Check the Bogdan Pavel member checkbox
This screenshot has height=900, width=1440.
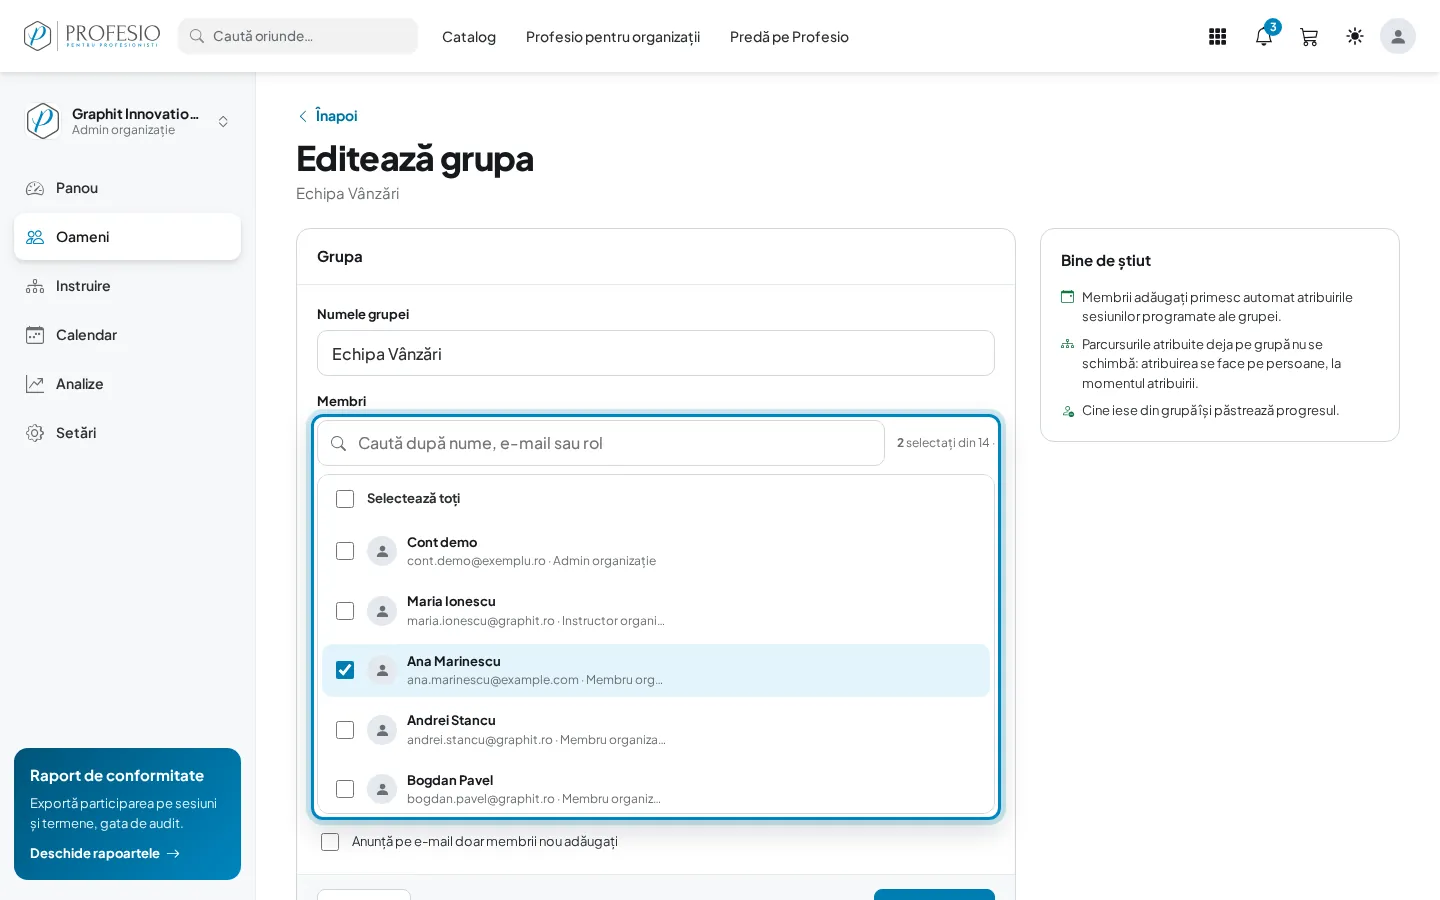(345, 789)
